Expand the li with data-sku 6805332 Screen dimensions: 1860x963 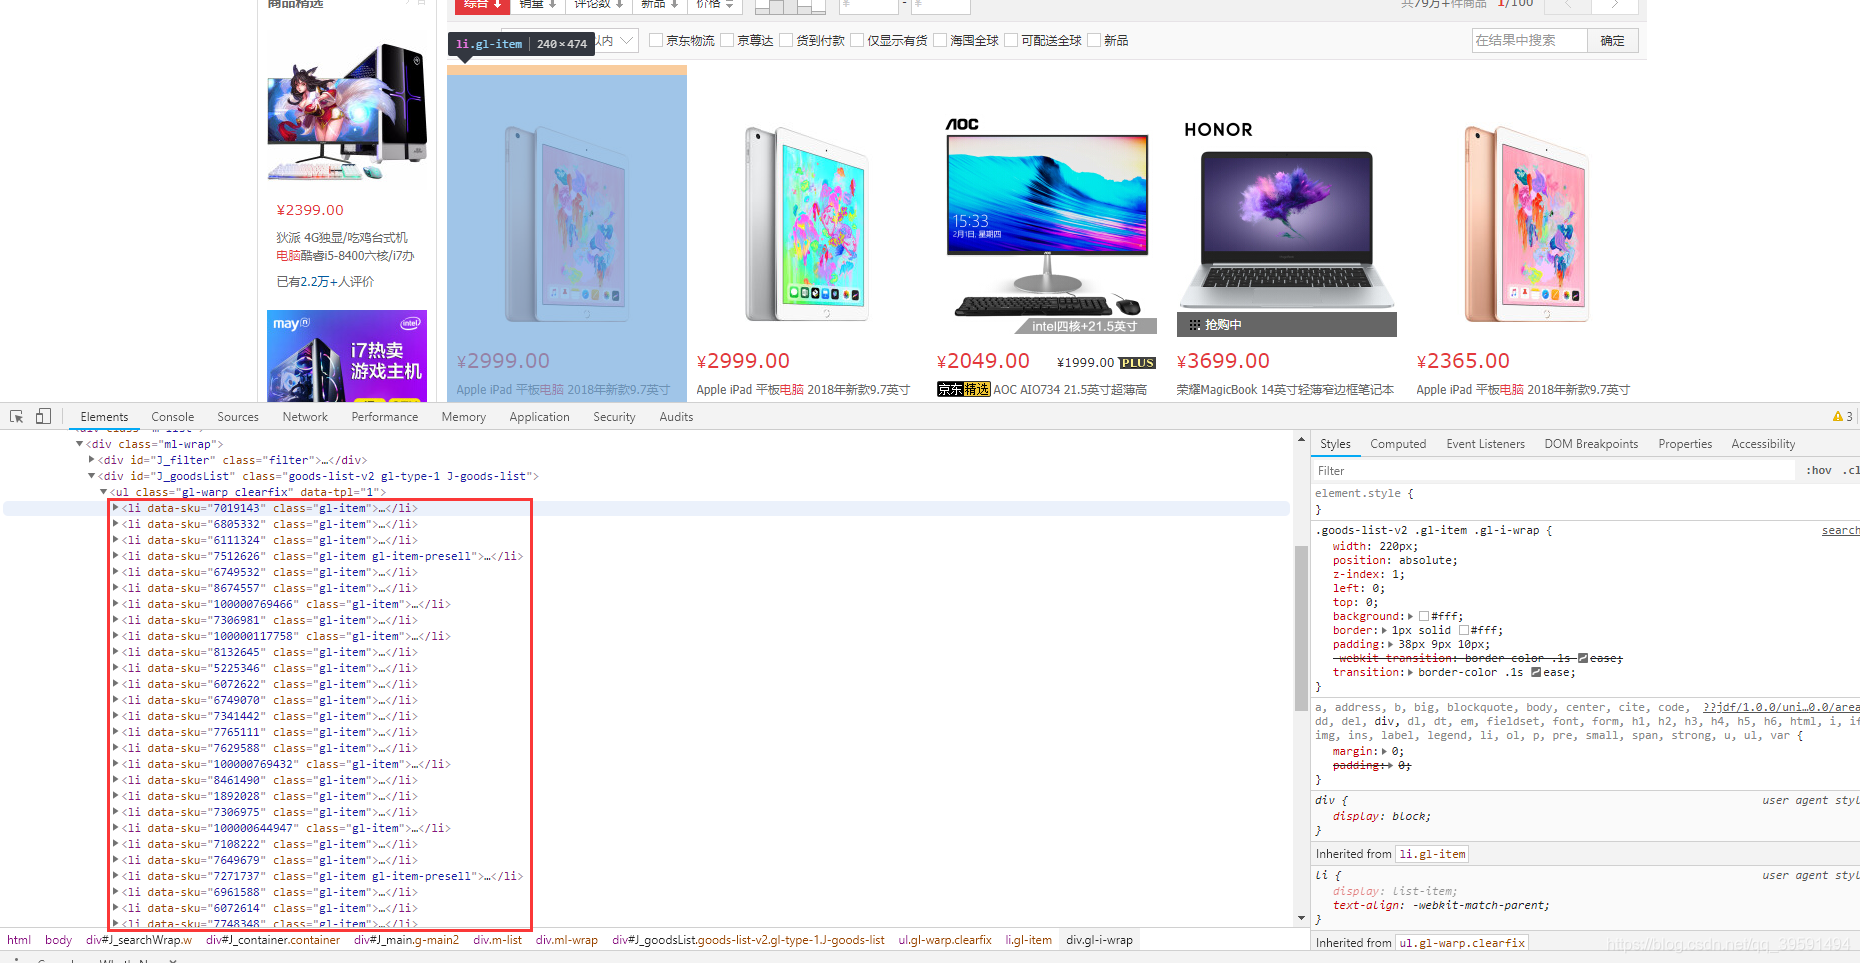pos(116,524)
